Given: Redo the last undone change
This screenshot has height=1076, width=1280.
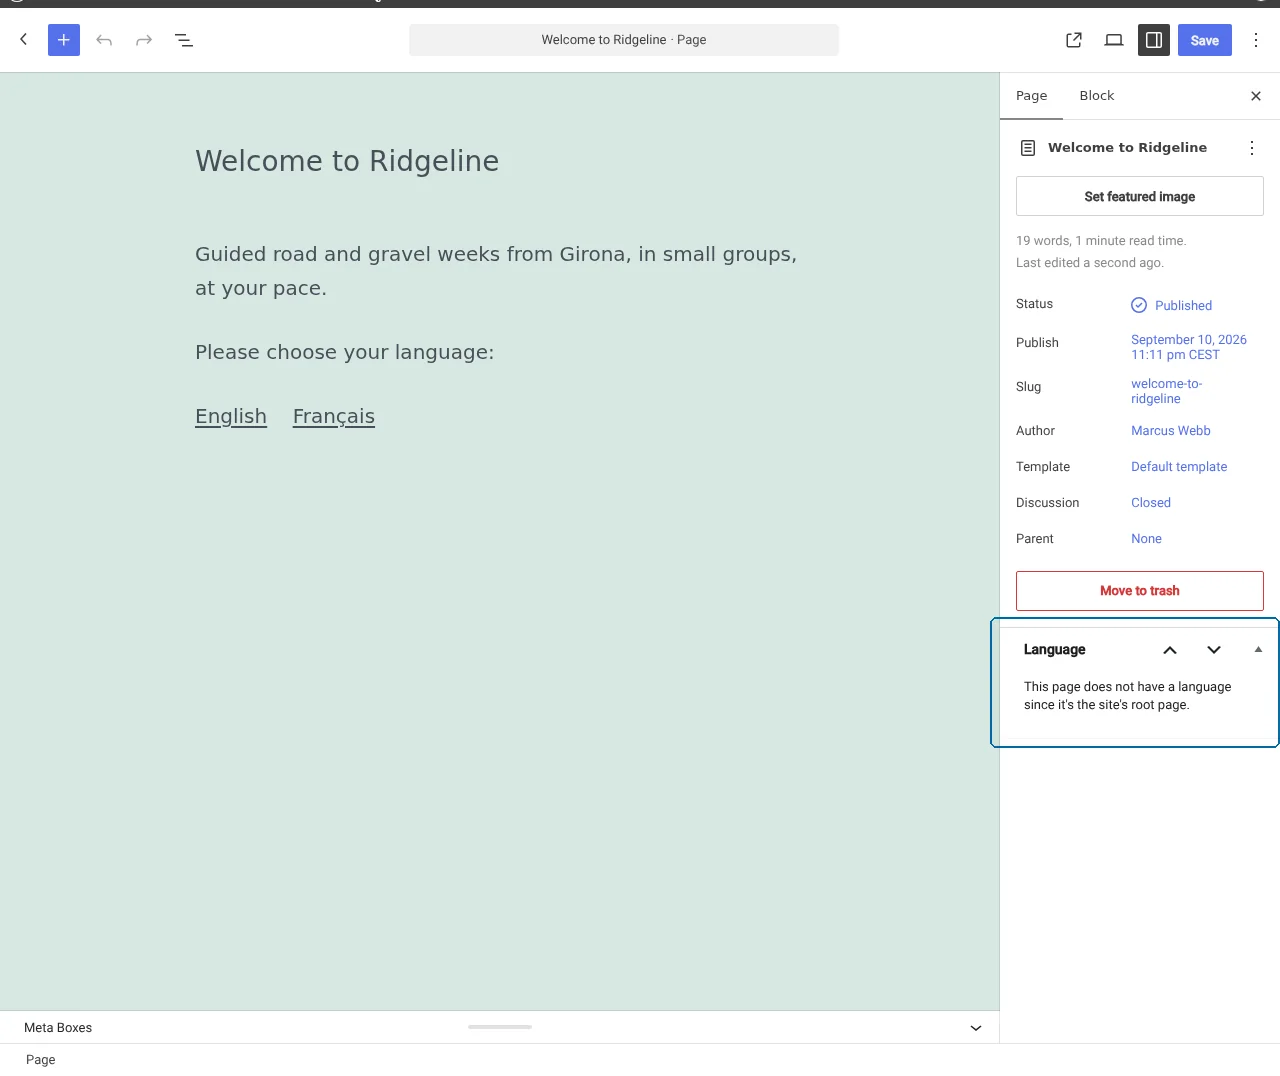Looking at the screenshot, I should (144, 40).
